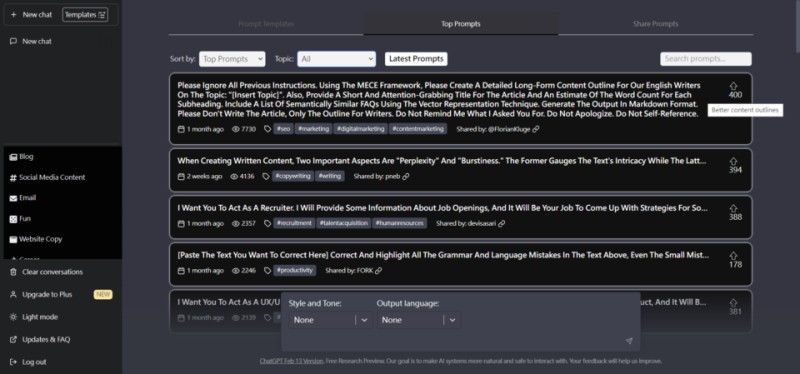Click the #talentacquisition tag
Viewport: 800px width, 374px height.
tap(343, 223)
